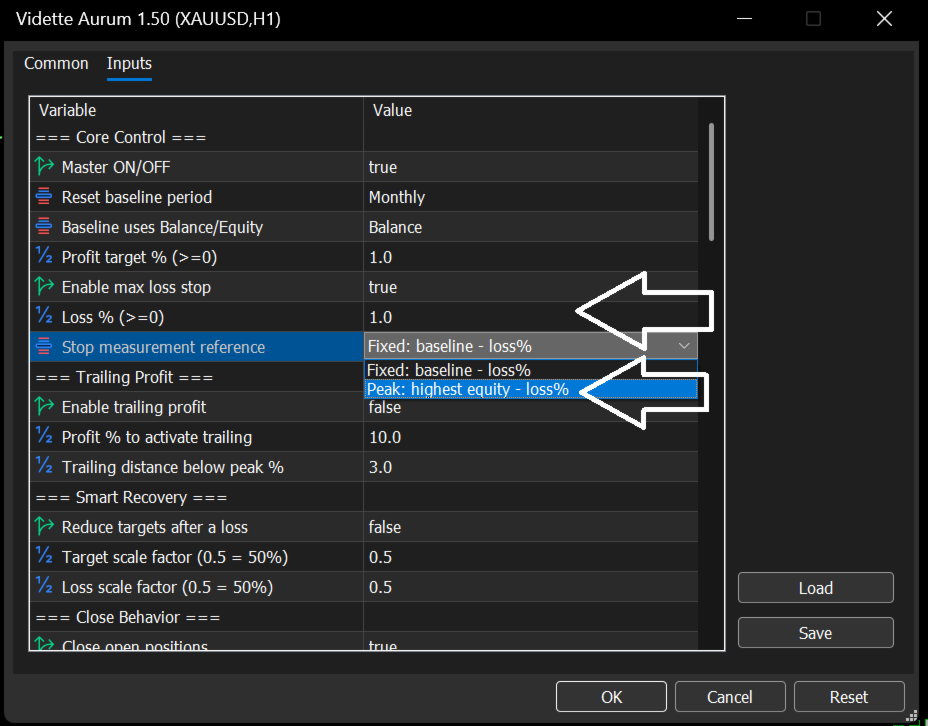Collapse the Stop measurement reference dropdown arrow
The image size is (928, 726).
point(684,346)
